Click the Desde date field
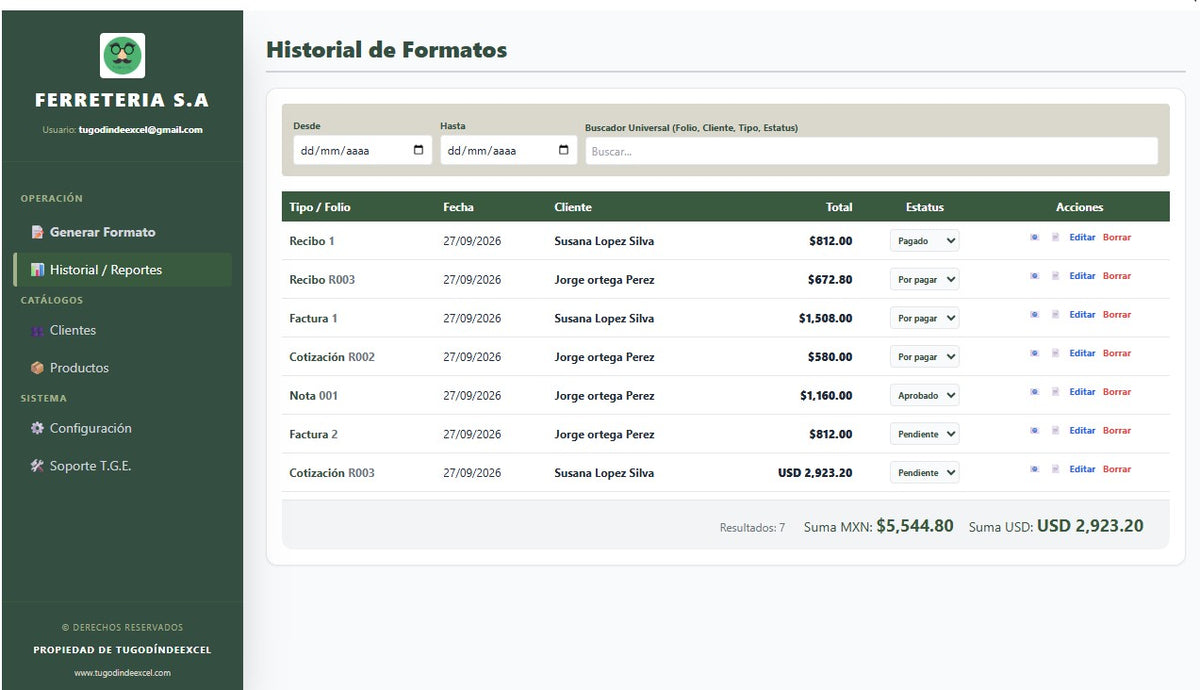This screenshot has width=1200, height=690. coord(362,150)
